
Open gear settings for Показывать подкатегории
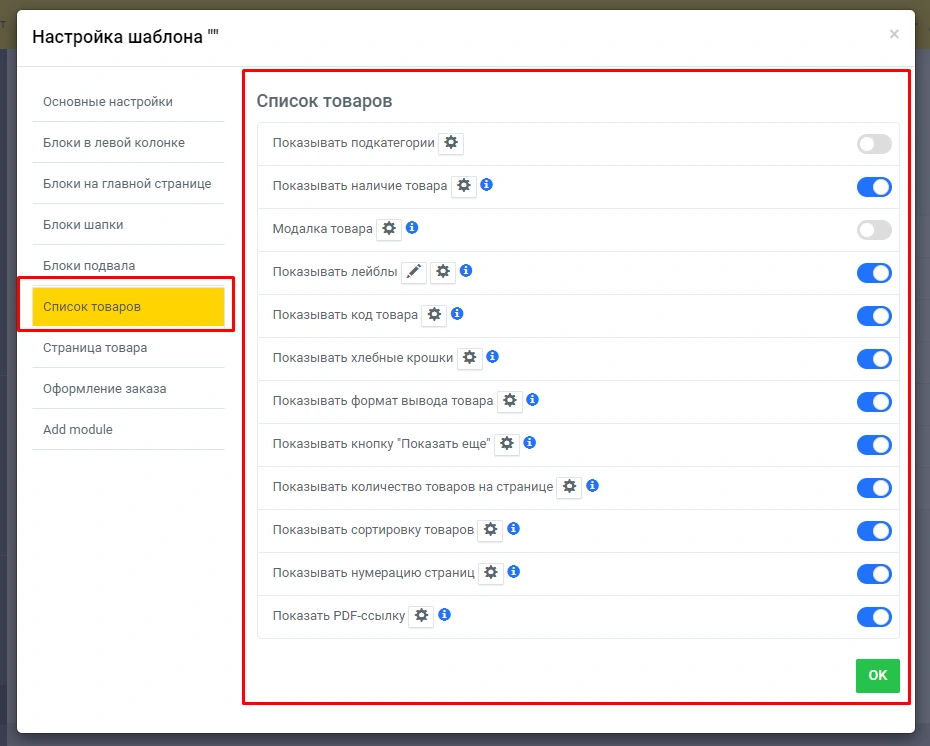point(451,143)
